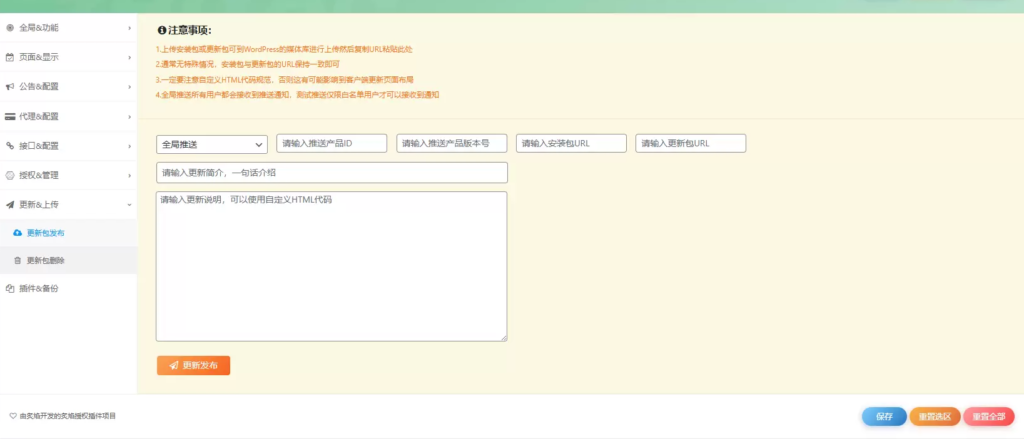Screen dimensions: 1024x439
Task: Expand the 页面&显示 menu chevron
Action: click(x=129, y=57)
